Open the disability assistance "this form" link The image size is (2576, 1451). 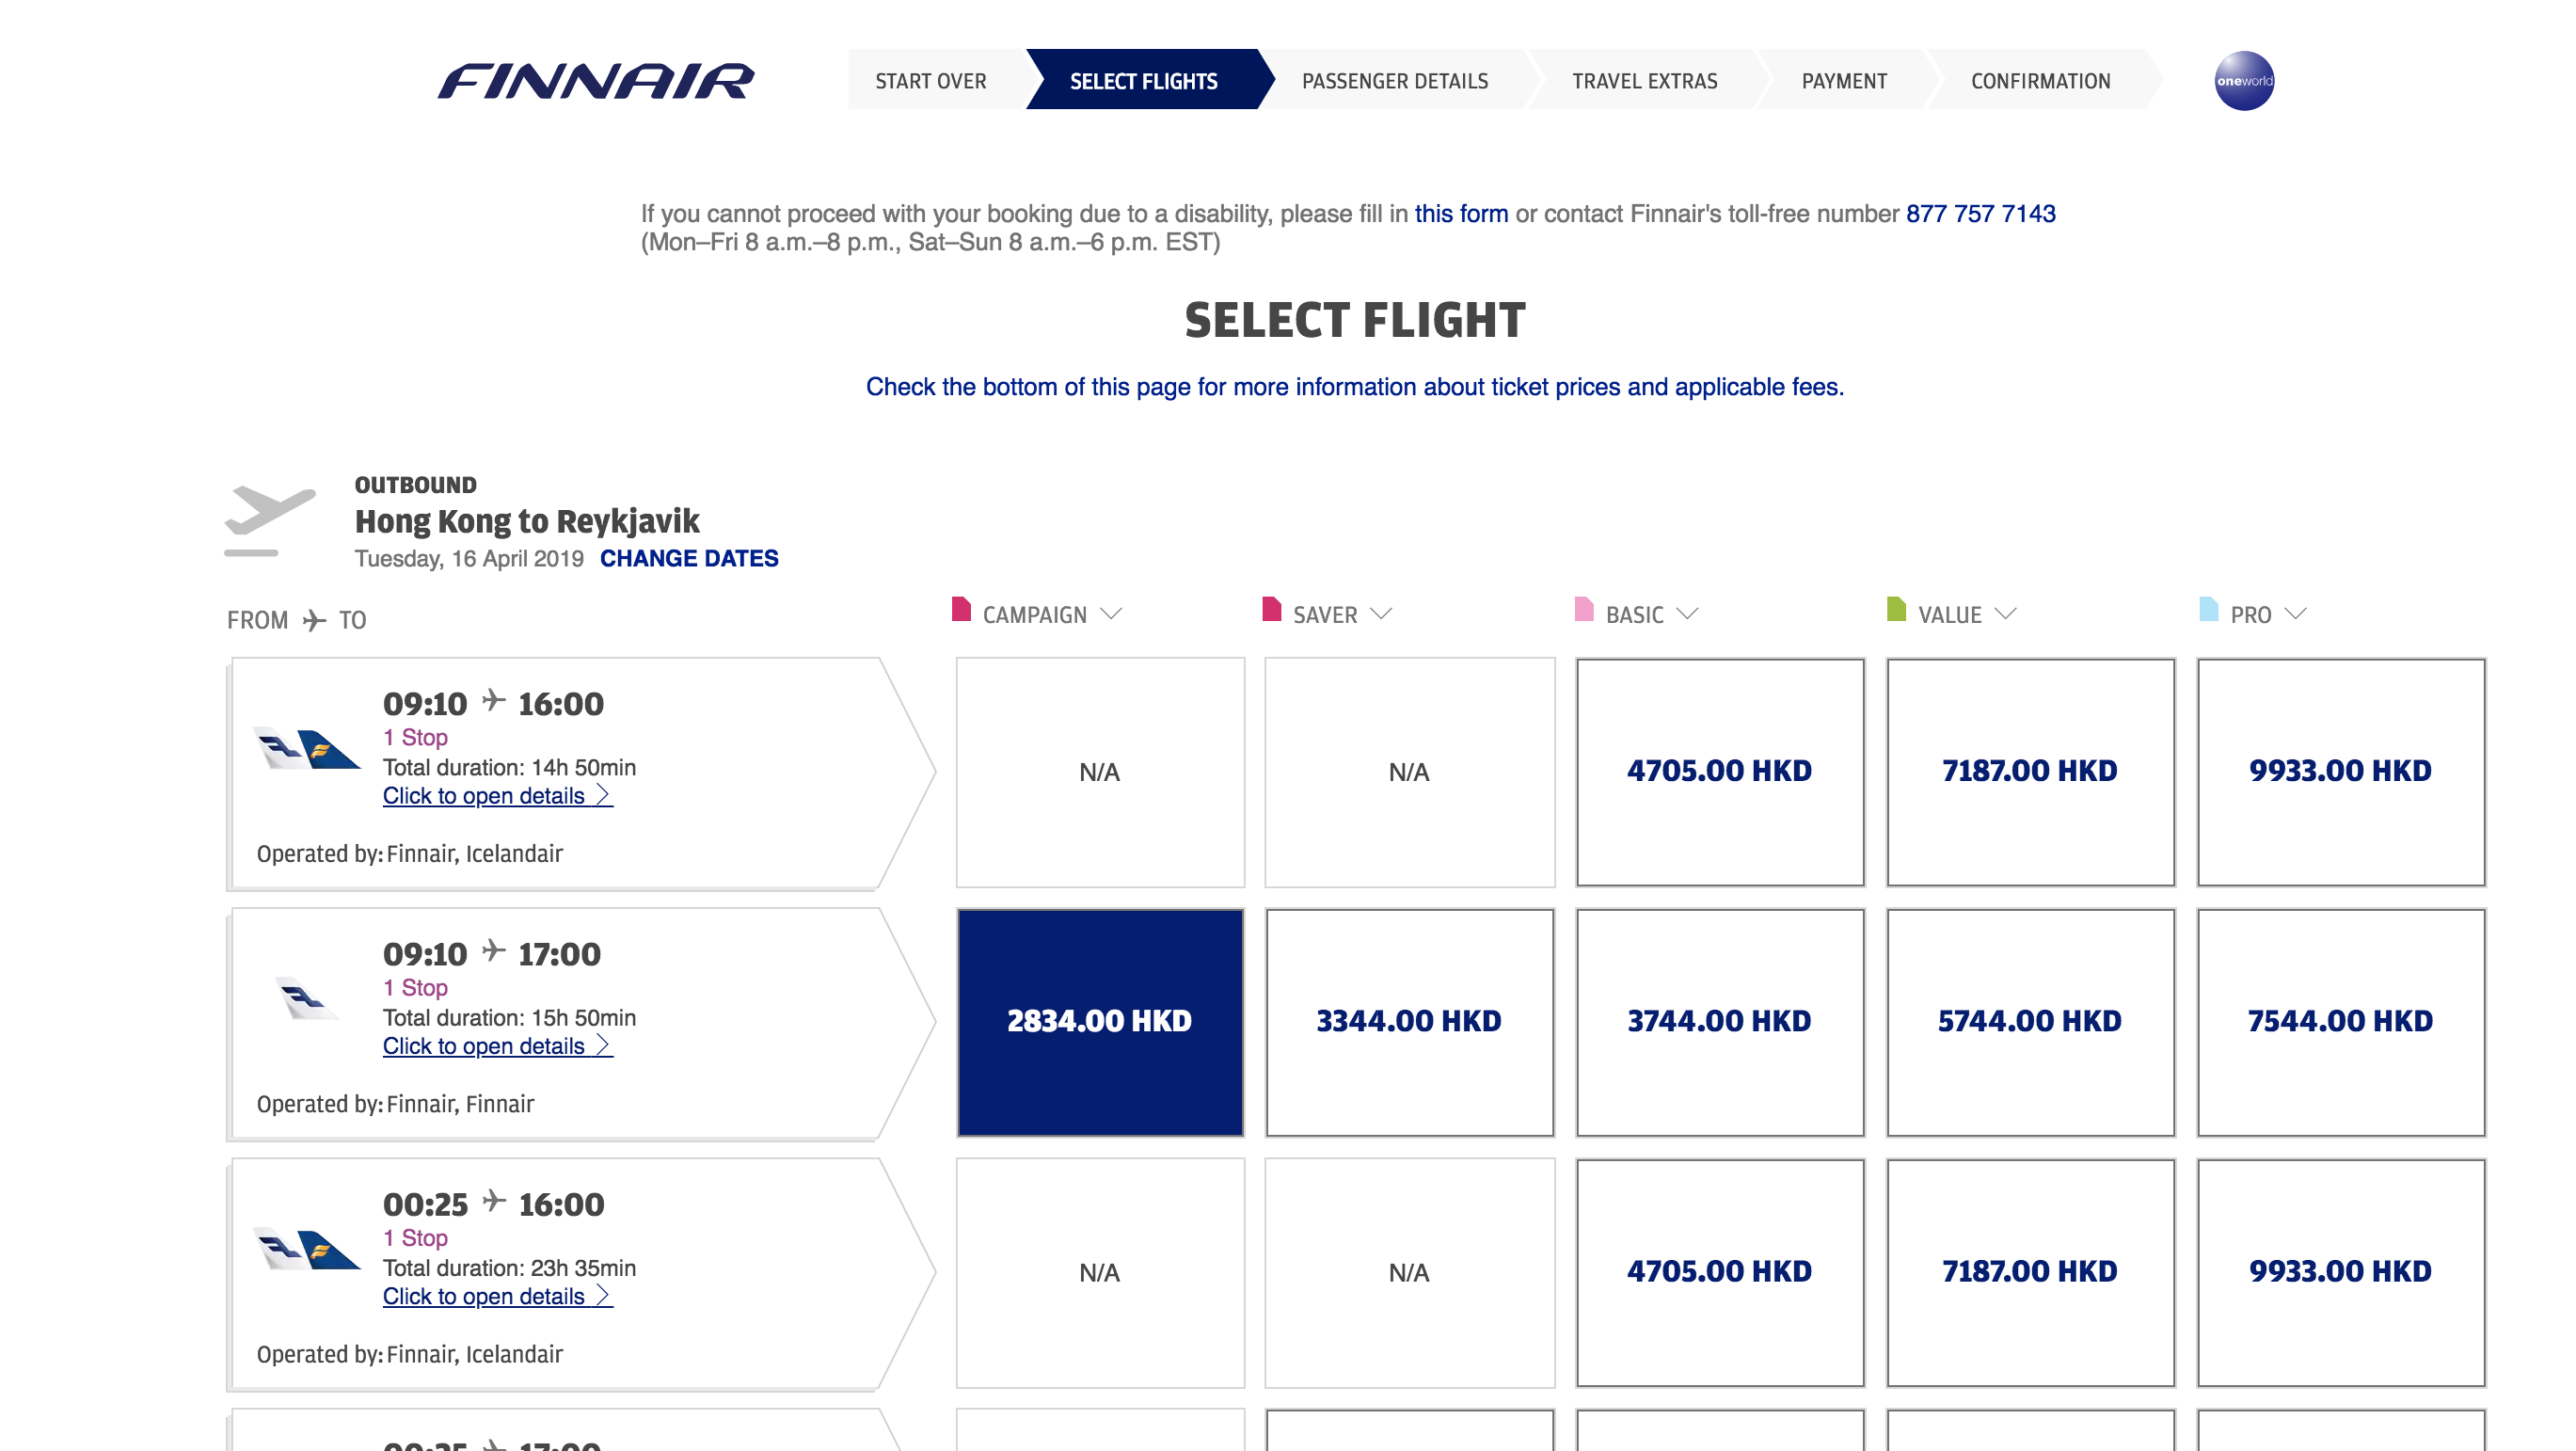1460,213
